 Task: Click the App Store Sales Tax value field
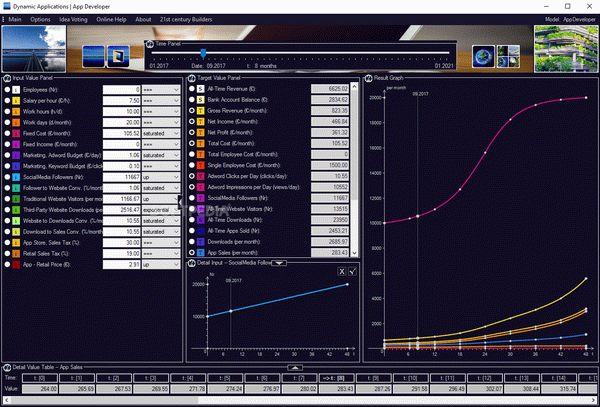pyautogui.click(x=122, y=243)
